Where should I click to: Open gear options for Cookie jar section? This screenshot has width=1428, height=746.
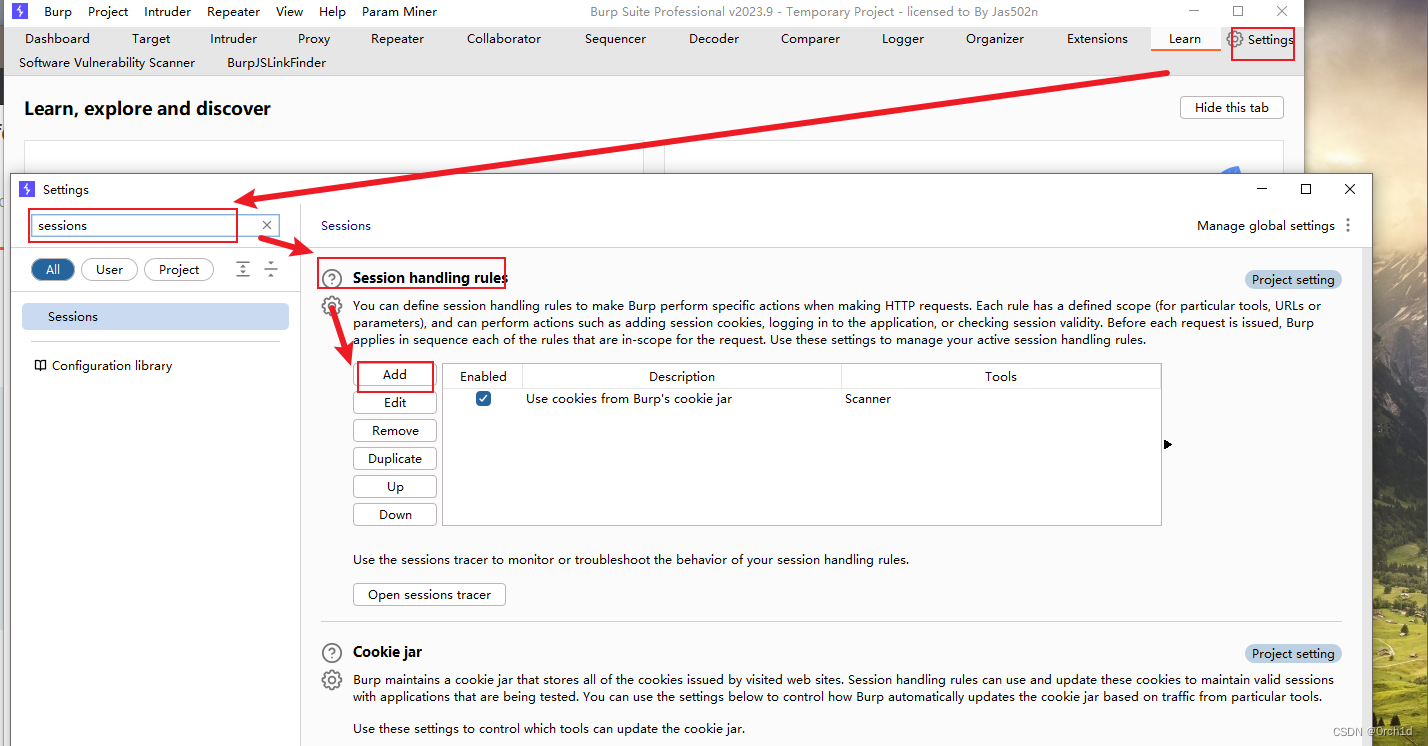tap(332, 680)
